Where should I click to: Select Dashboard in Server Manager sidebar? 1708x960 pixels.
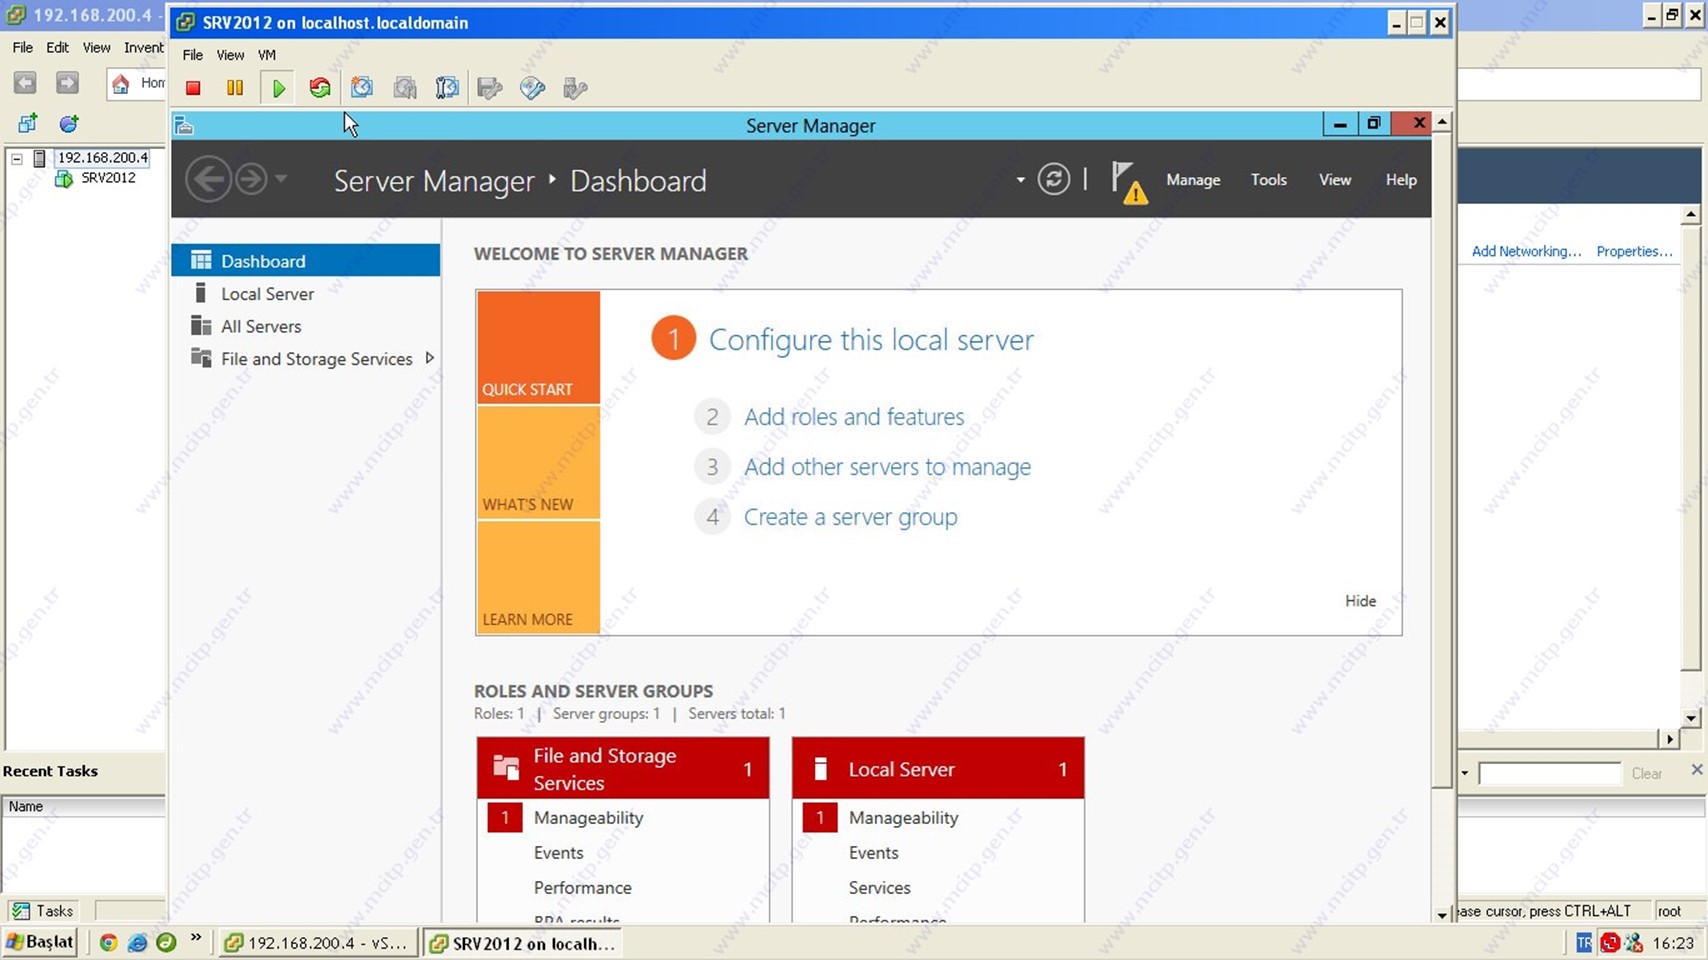305,260
